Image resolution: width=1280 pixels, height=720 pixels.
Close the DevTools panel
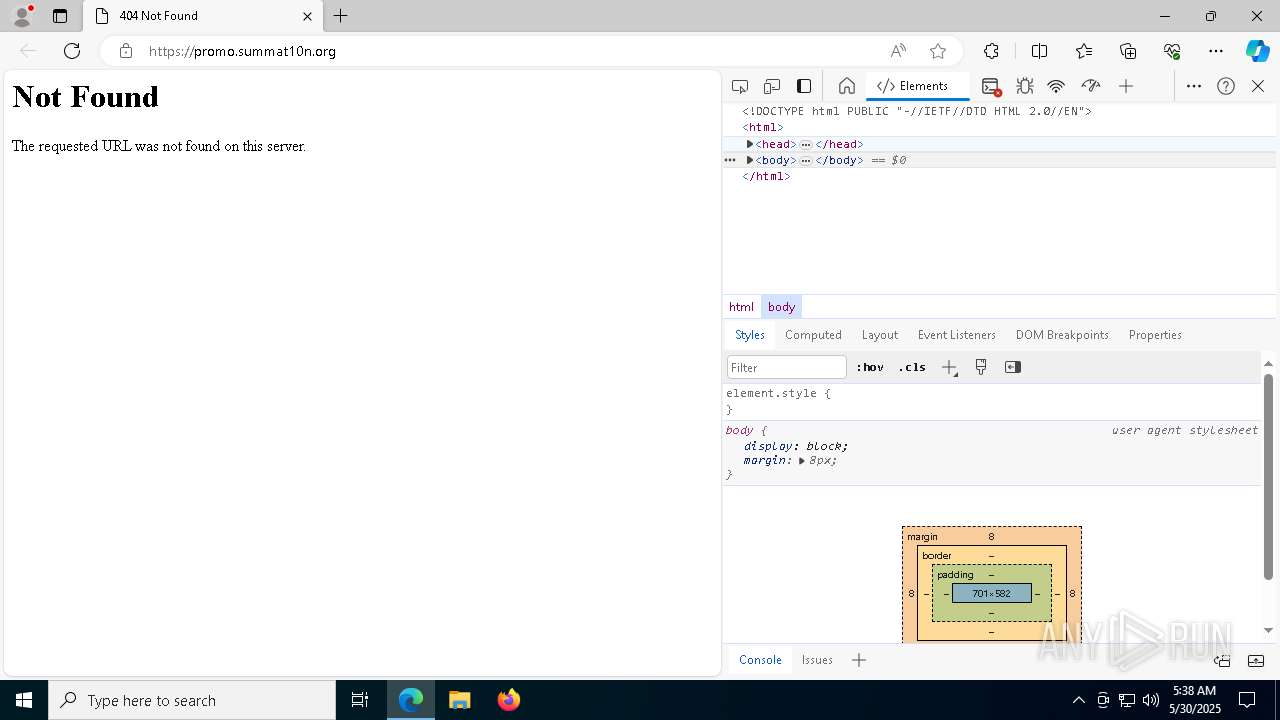[1258, 86]
